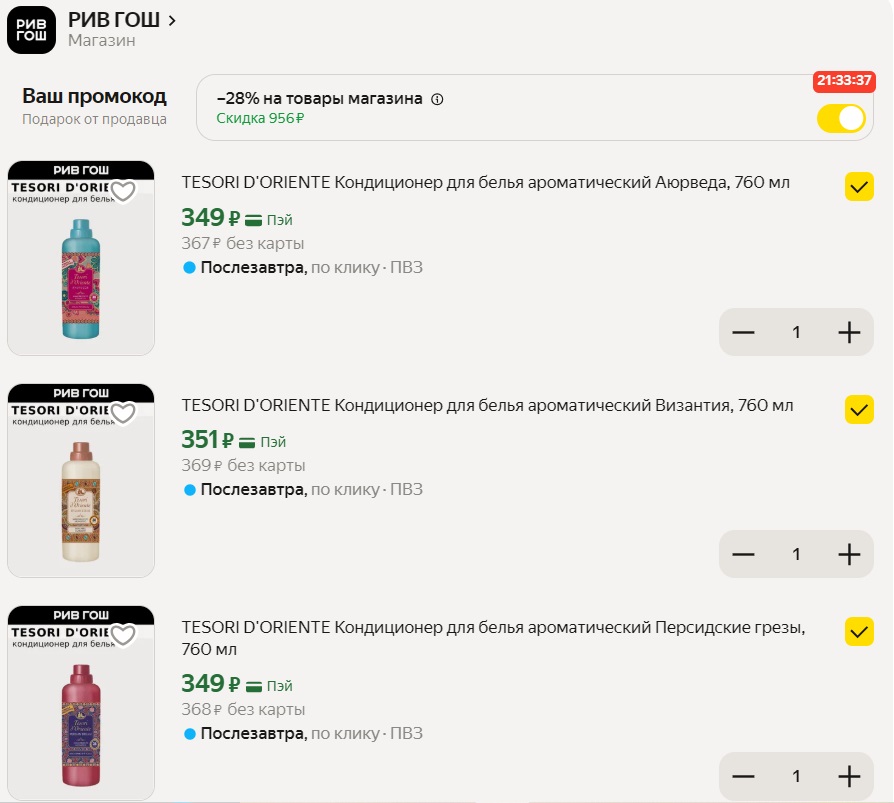Toggle the −28% promocode switch off
Image resolution: width=894 pixels, height=803 pixels.
click(x=841, y=118)
